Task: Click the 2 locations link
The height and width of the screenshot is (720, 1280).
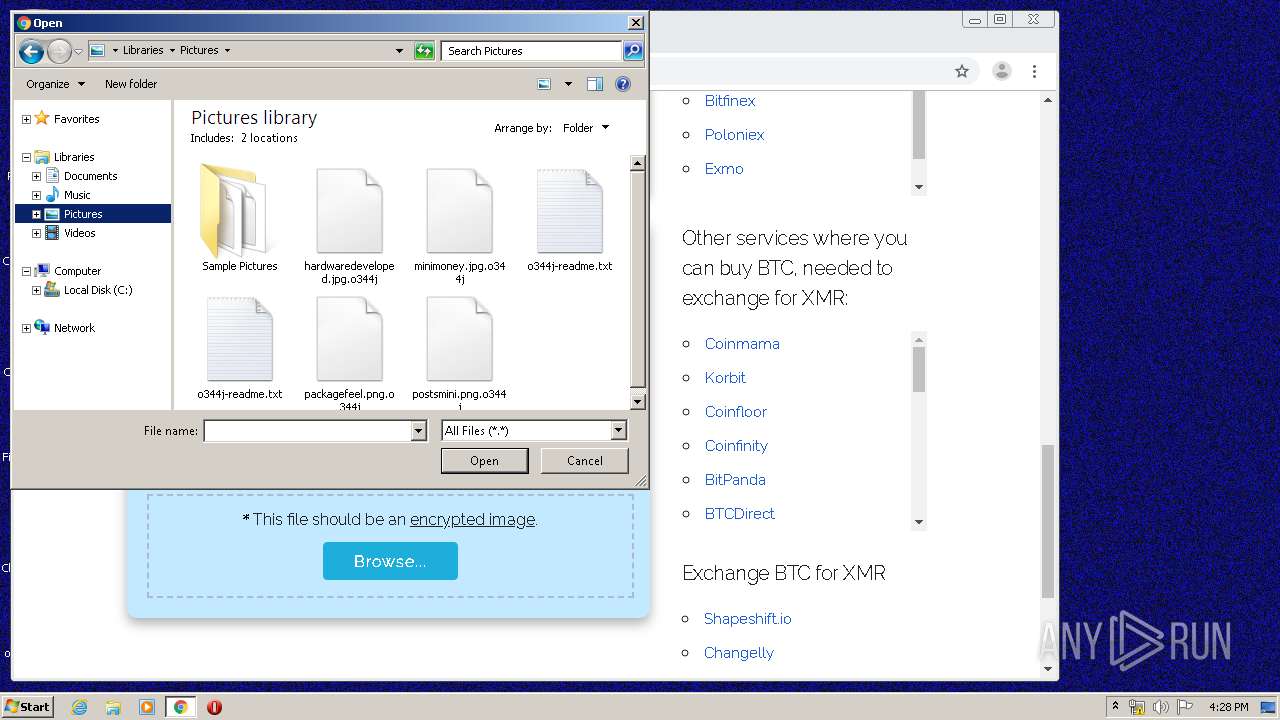Action: coord(269,139)
